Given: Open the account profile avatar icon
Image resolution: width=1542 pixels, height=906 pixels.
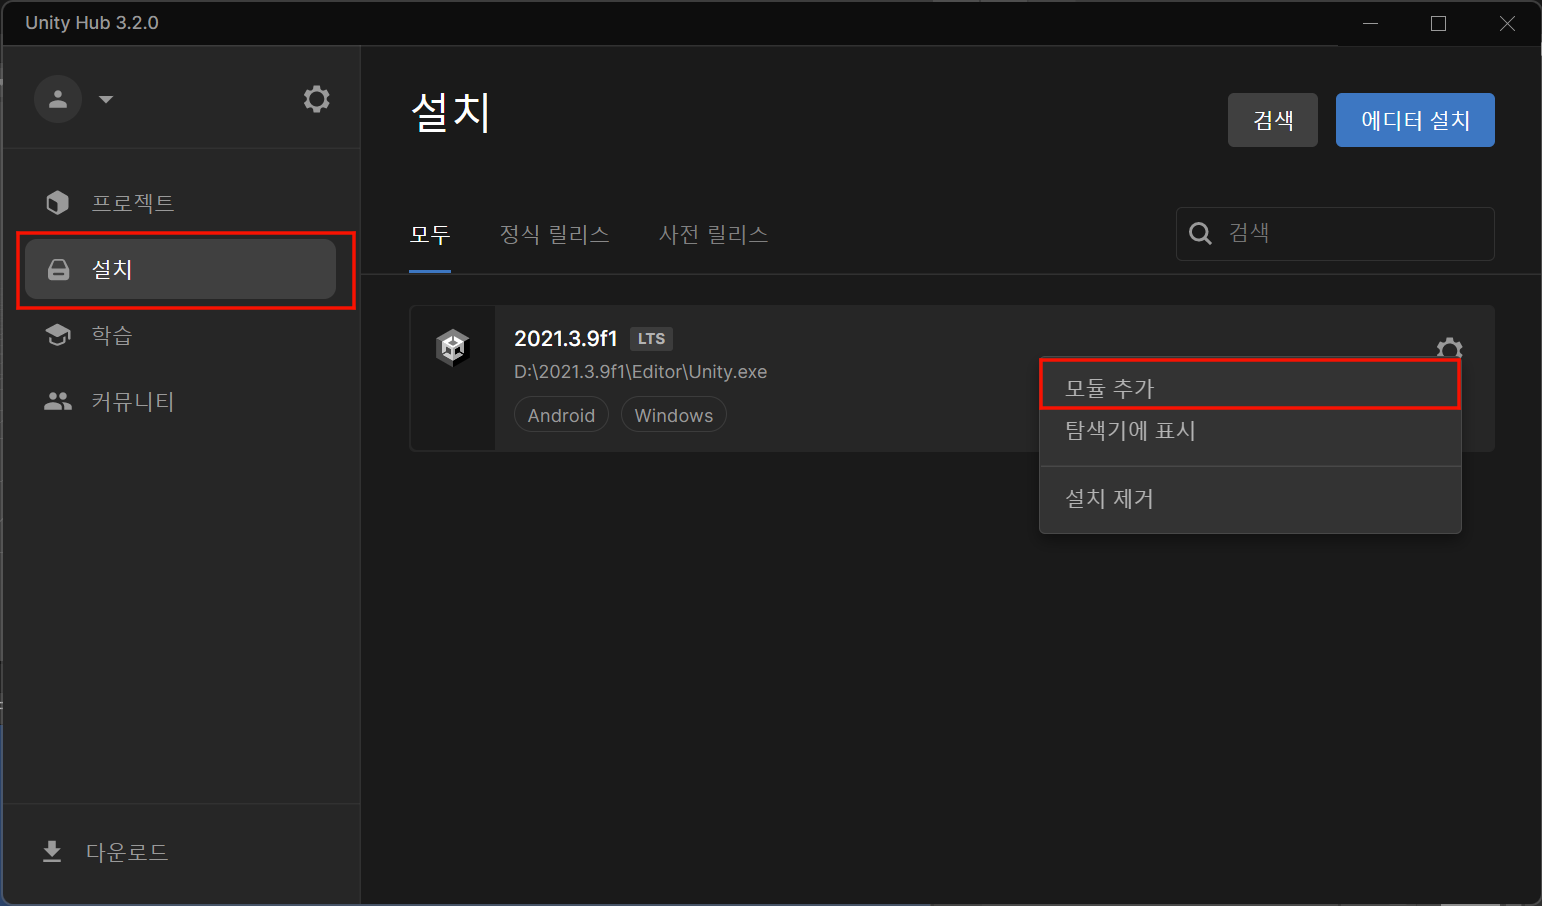Looking at the screenshot, I should click(x=58, y=99).
